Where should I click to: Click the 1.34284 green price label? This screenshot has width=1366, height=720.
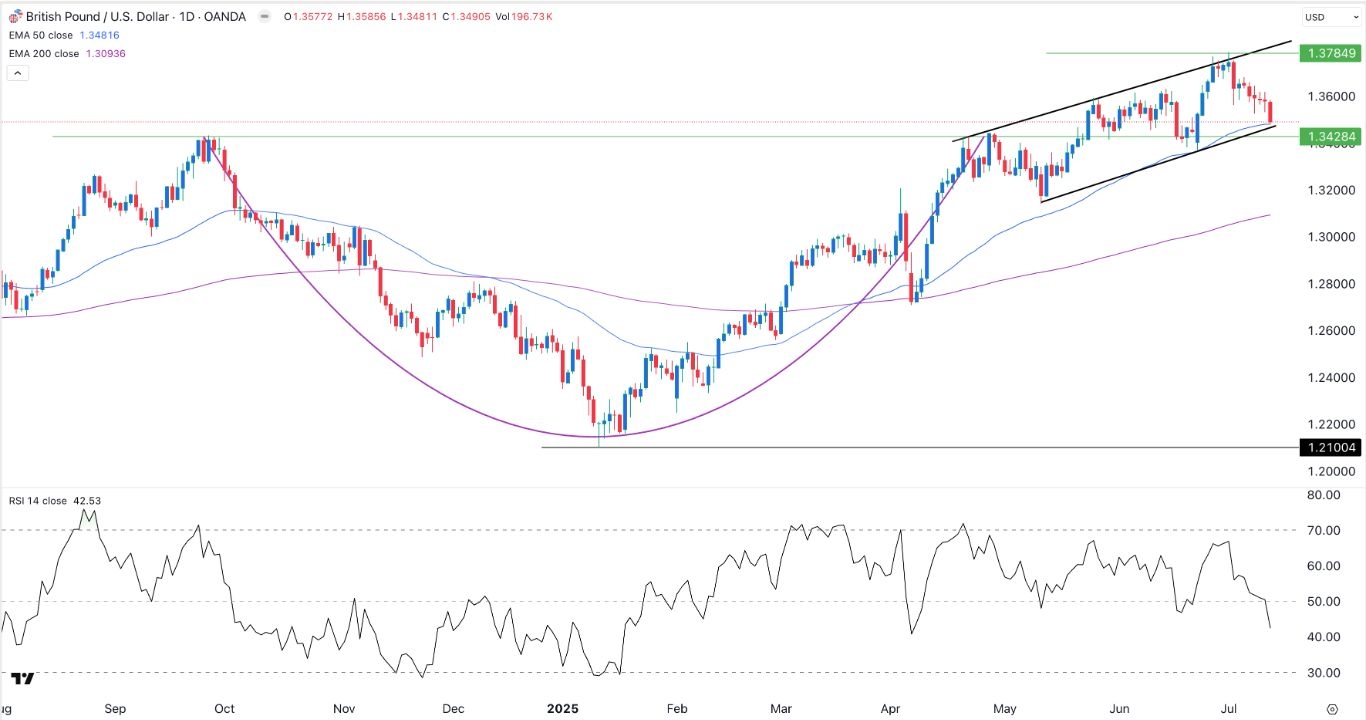click(1327, 136)
